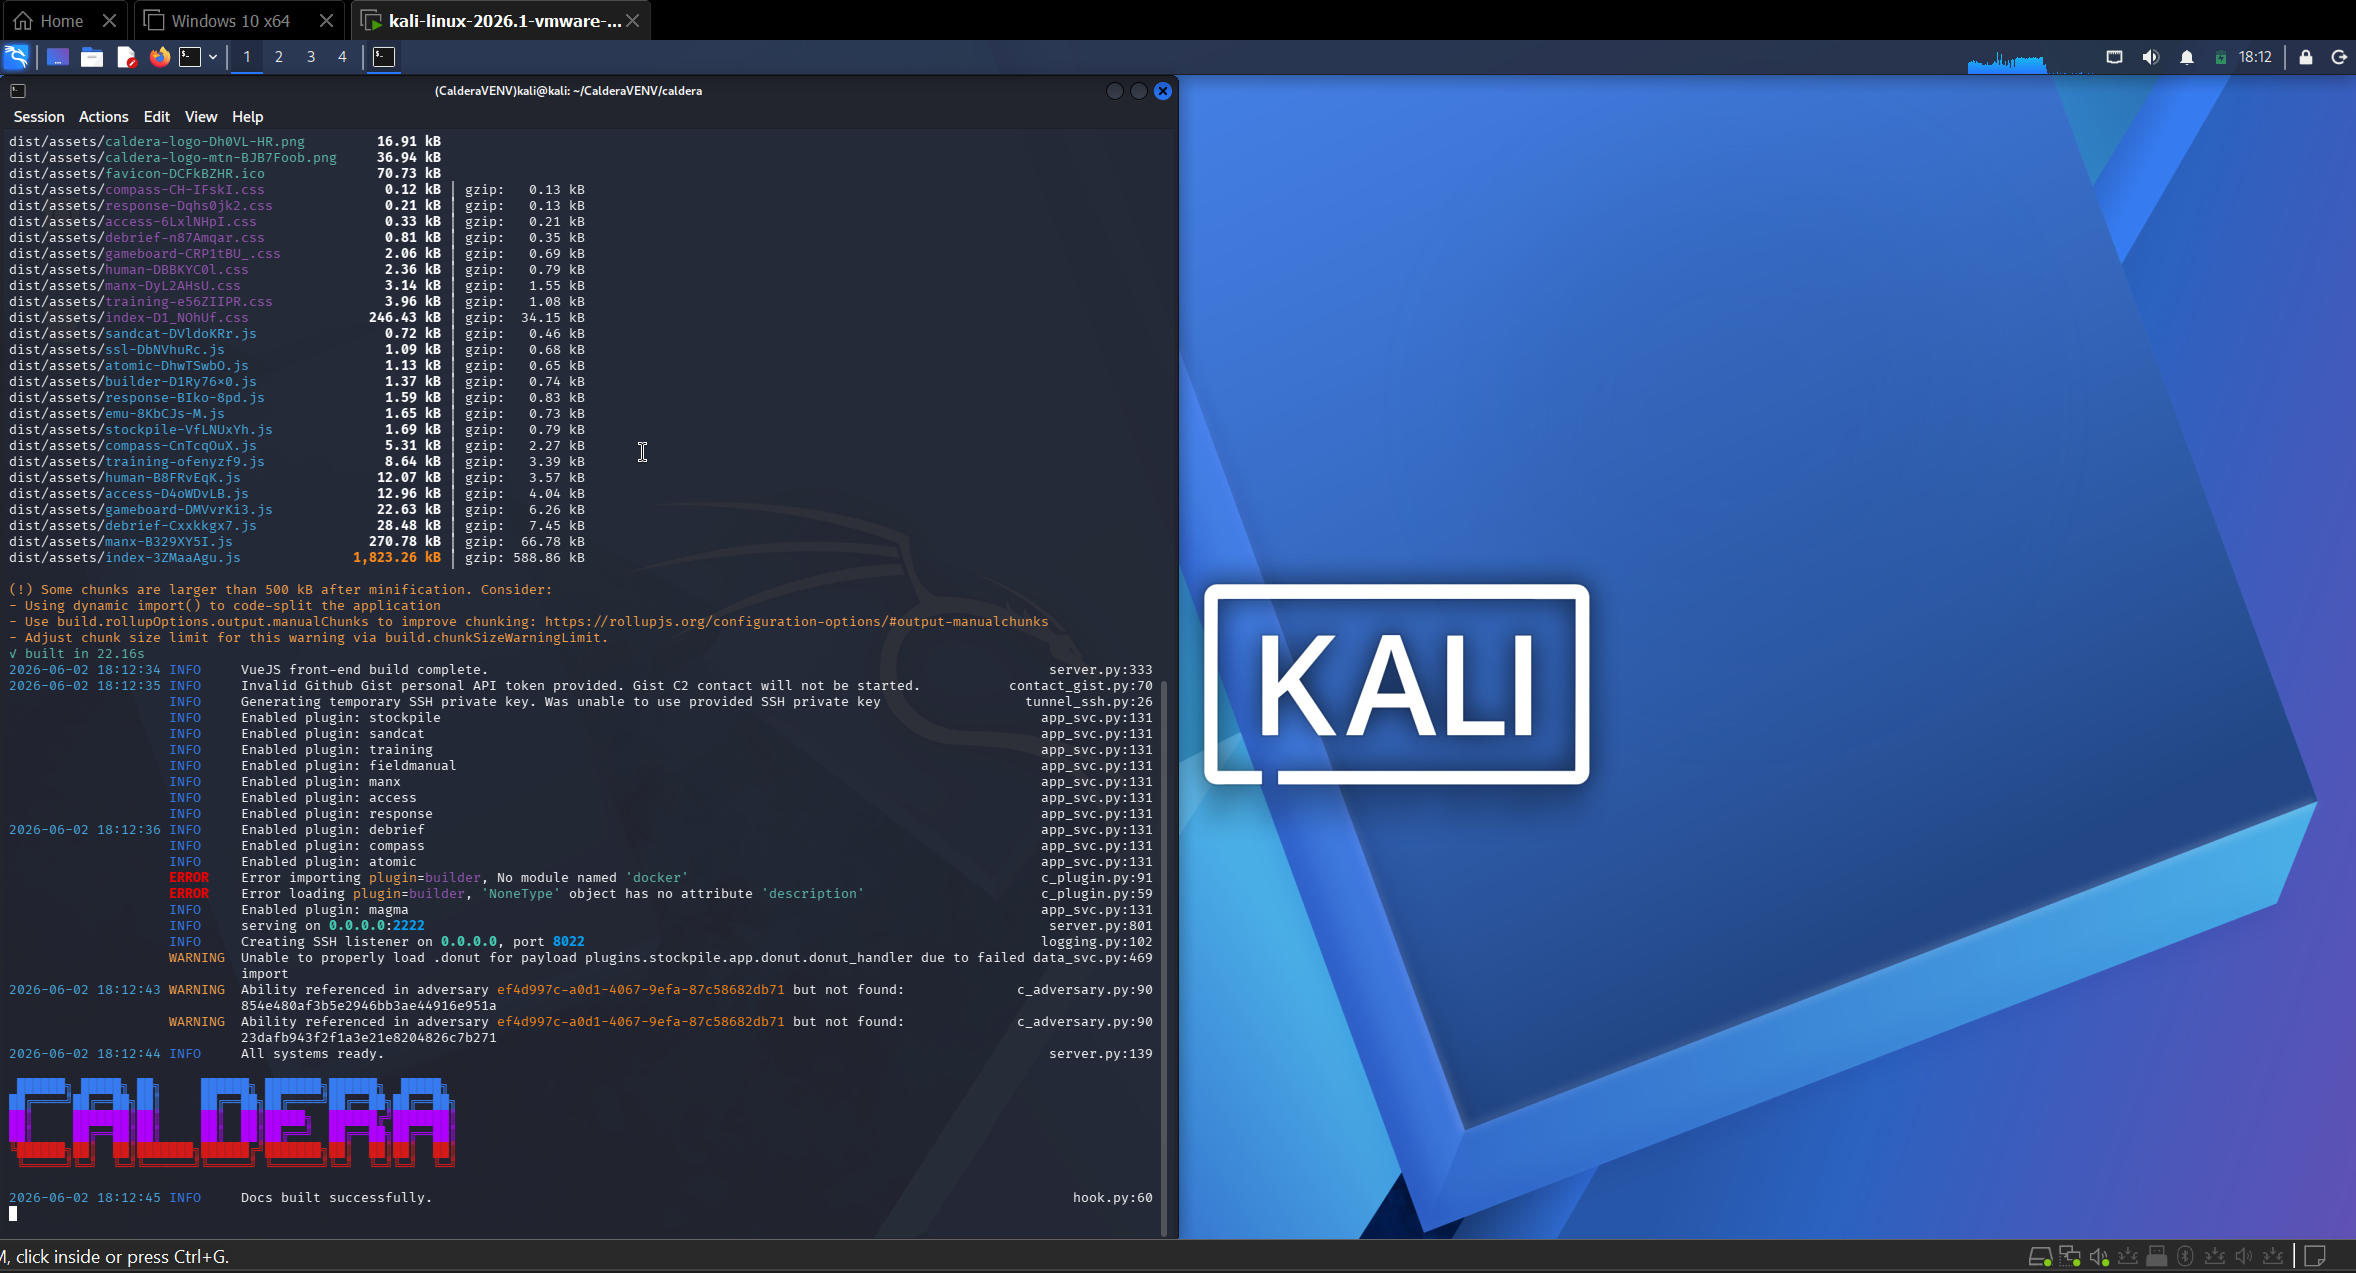Click the 'No module named docker' error text
The height and width of the screenshot is (1273, 2356).
593,878
